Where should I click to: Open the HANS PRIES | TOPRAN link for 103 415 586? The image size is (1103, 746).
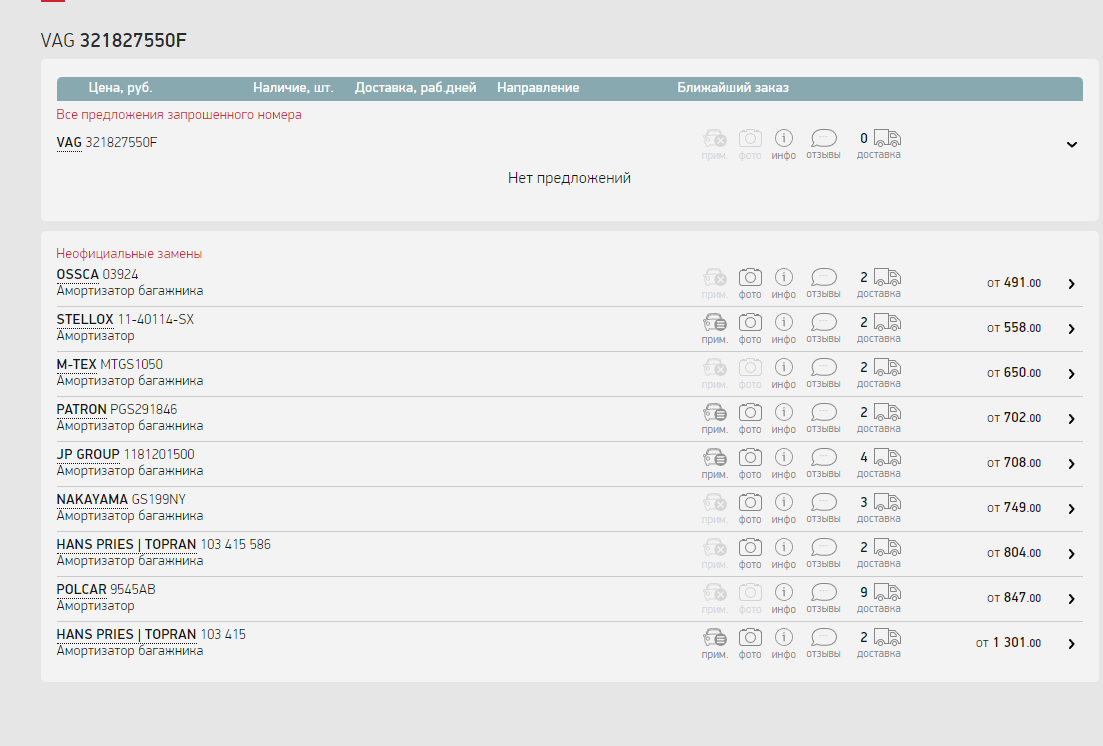click(127, 545)
